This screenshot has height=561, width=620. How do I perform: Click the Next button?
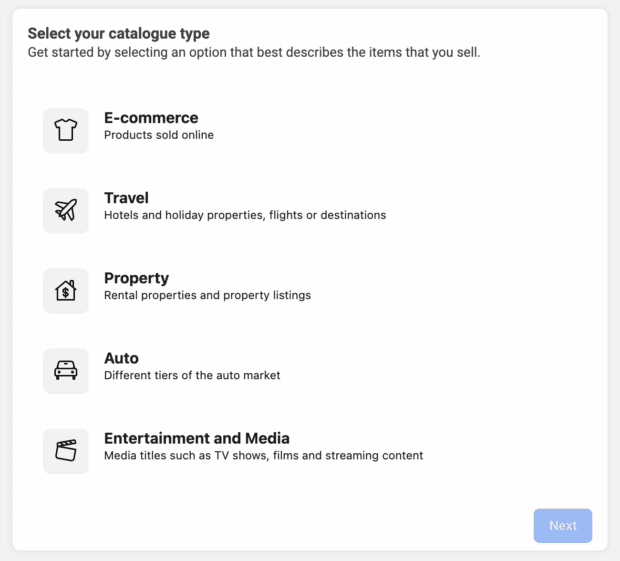[563, 525]
